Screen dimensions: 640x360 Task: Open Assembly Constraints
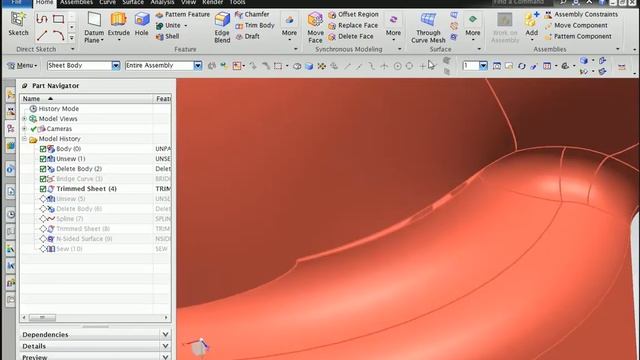point(581,14)
